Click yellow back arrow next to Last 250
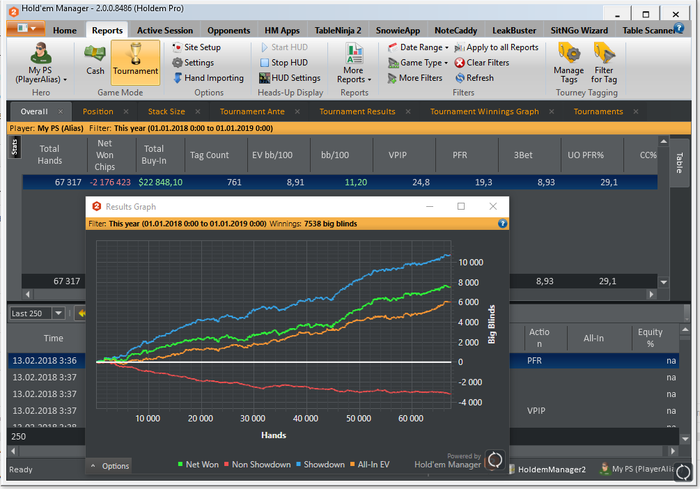The height and width of the screenshot is (489, 700). point(82,313)
